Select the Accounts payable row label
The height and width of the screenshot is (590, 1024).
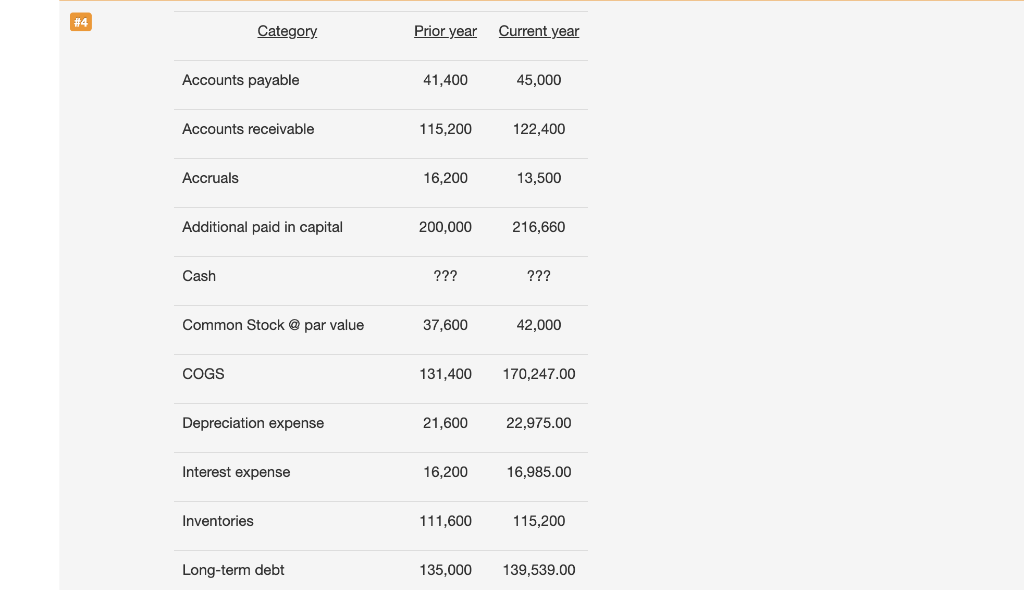(240, 80)
